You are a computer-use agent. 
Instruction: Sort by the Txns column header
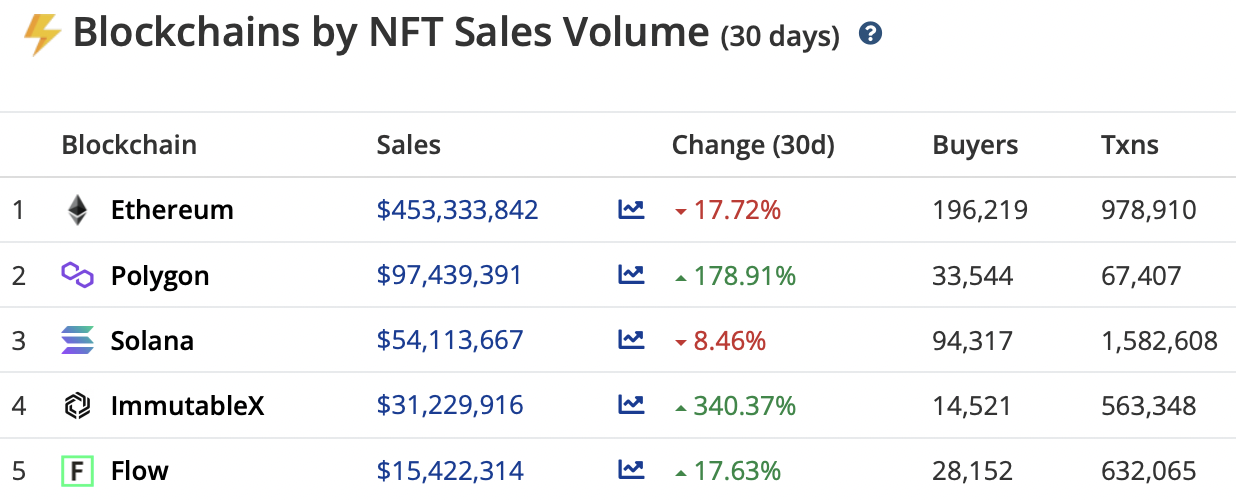pyautogui.click(x=1129, y=145)
